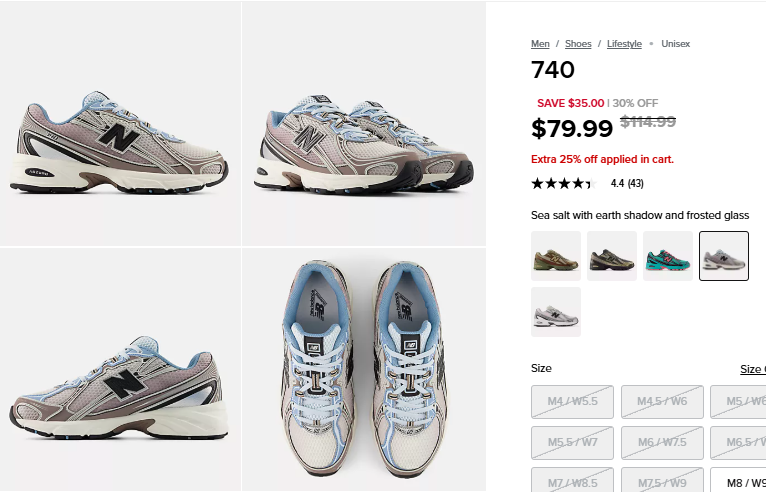Pick the teal and red colorway
The width and height of the screenshot is (766, 492).
coord(668,256)
